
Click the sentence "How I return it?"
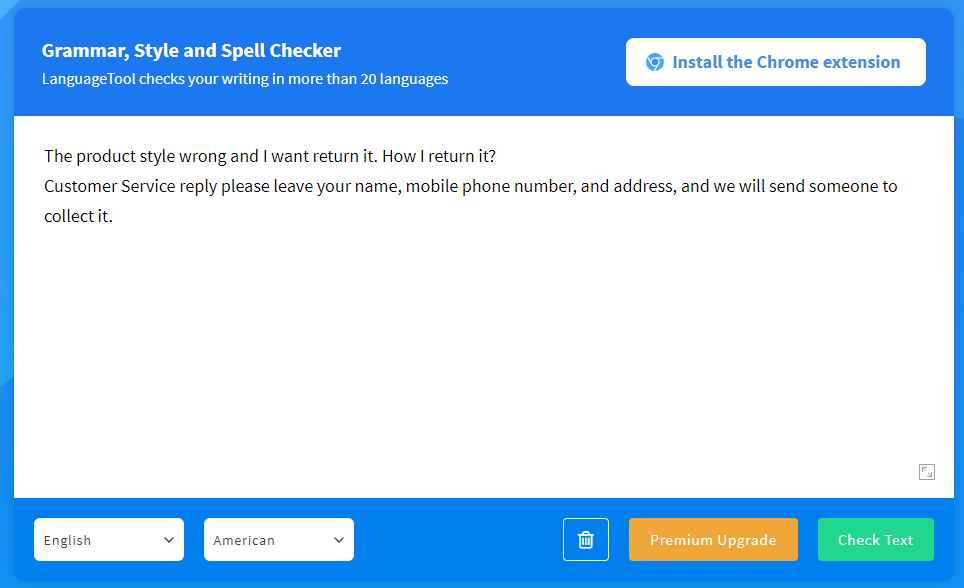[x=439, y=156]
